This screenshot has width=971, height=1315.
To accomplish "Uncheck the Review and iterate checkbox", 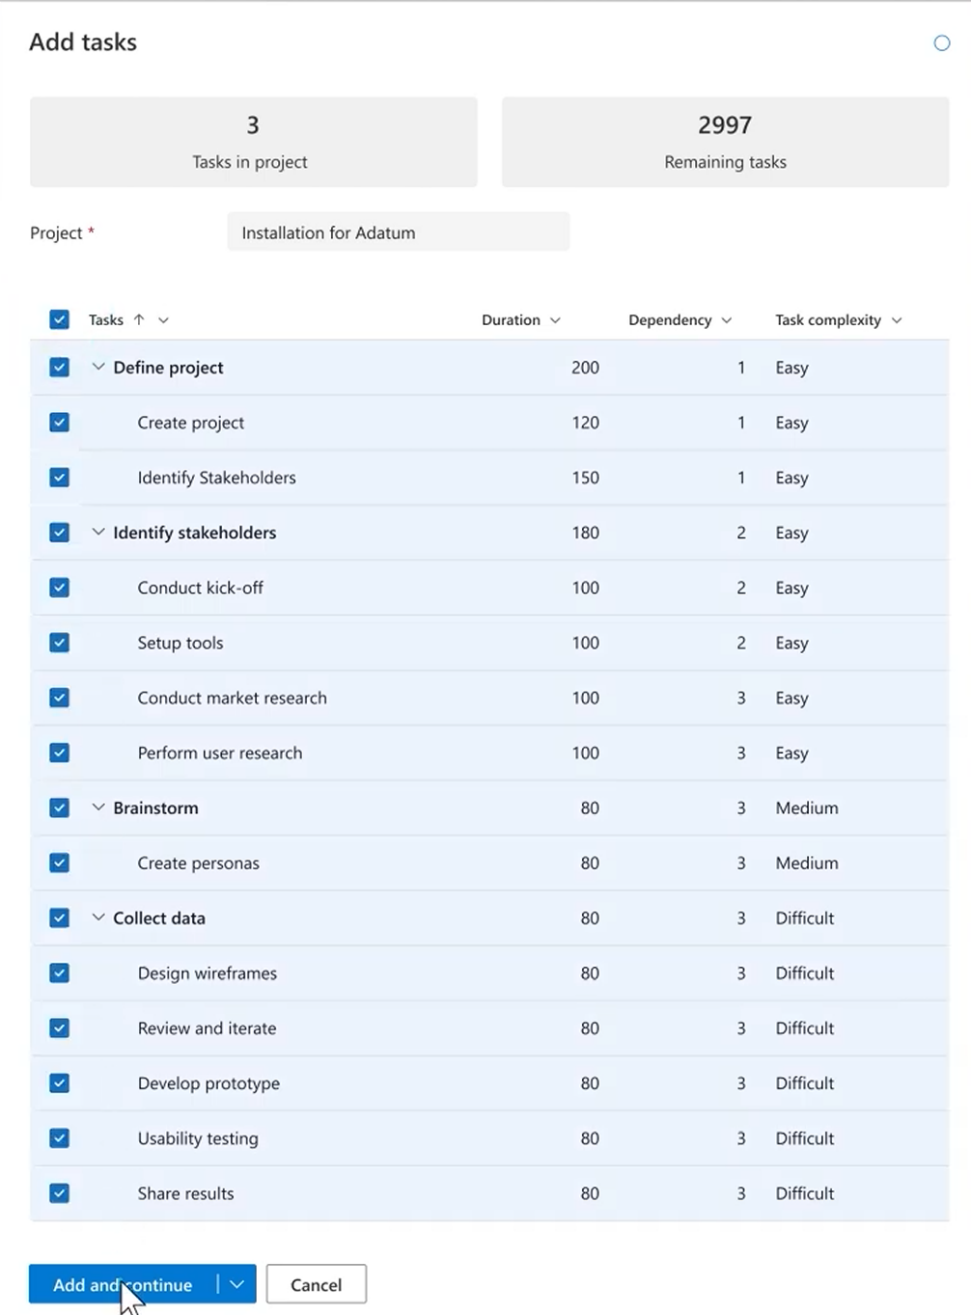I will (x=59, y=1028).
